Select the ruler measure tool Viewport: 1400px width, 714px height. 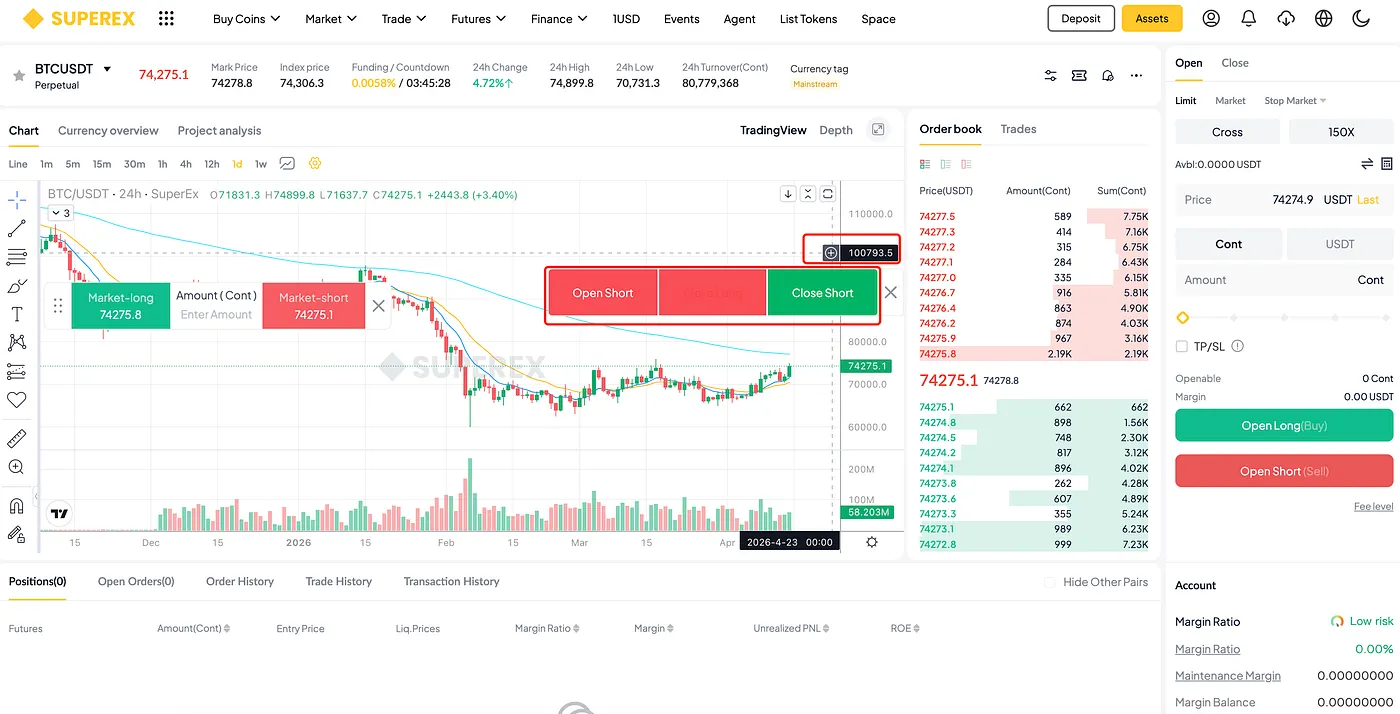coord(17,439)
